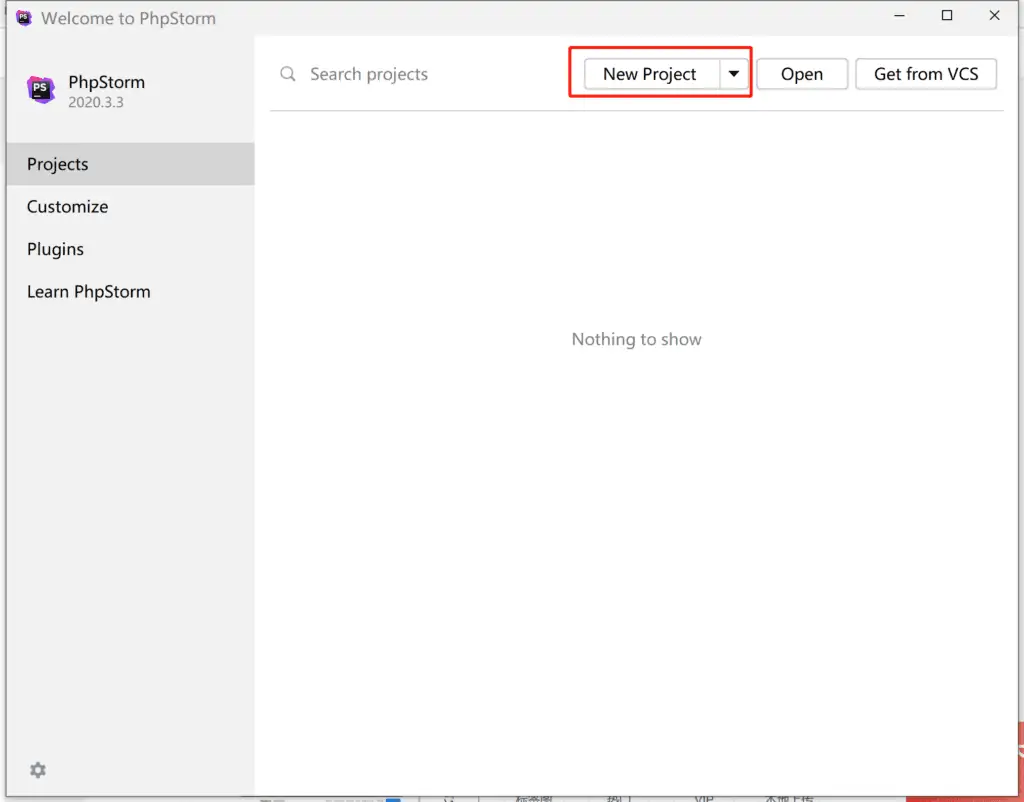Click the PhpStorm product name text

click(x=106, y=82)
